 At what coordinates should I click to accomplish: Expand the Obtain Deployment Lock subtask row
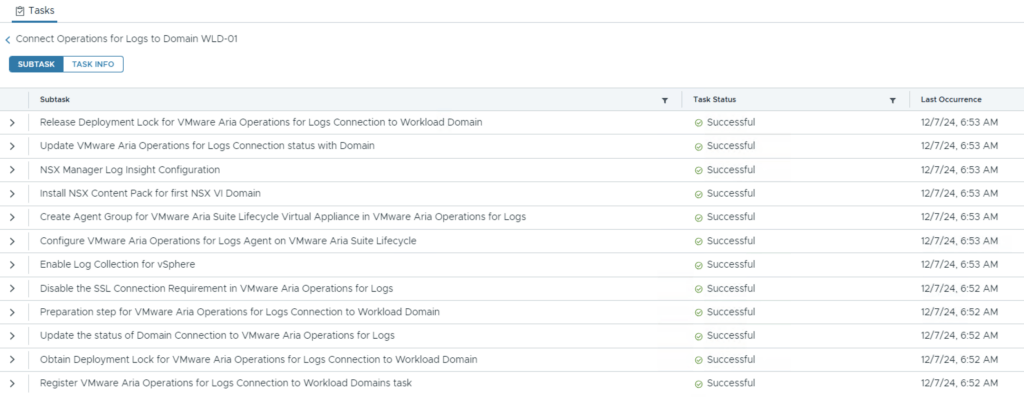[12, 359]
